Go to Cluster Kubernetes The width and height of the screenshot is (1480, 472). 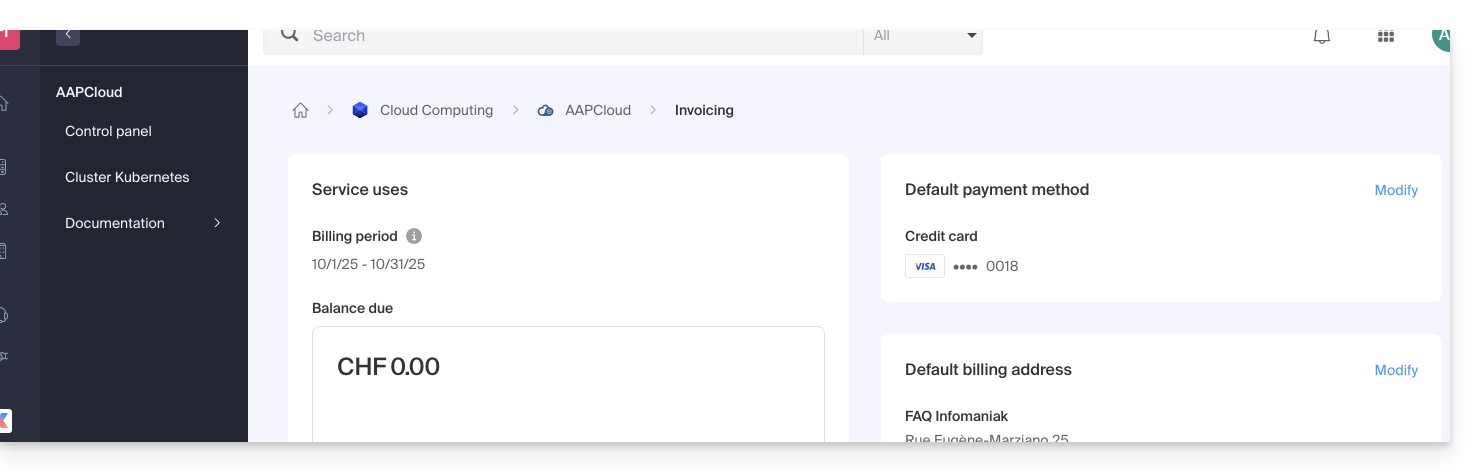(x=127, y=177)
